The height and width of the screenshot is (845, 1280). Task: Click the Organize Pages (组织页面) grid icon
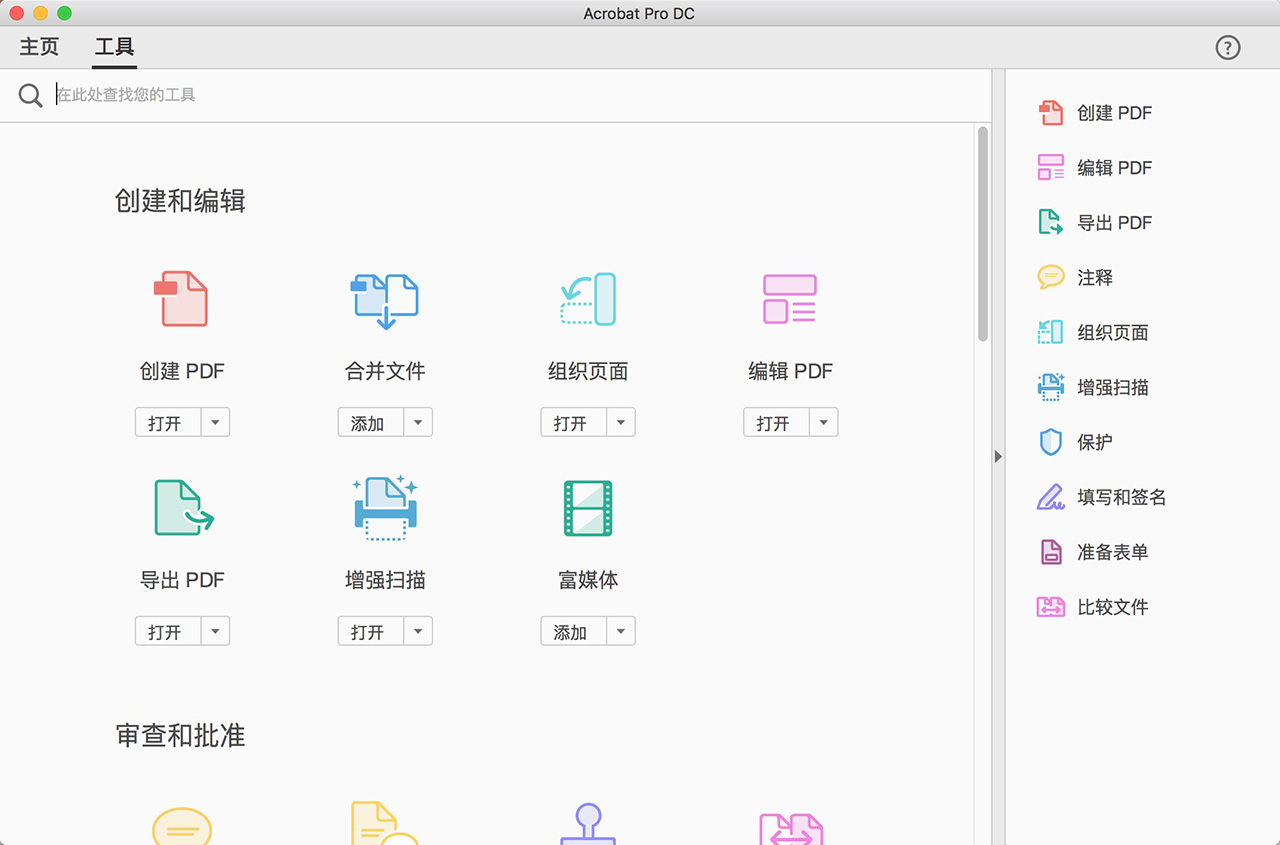(588, 299)
